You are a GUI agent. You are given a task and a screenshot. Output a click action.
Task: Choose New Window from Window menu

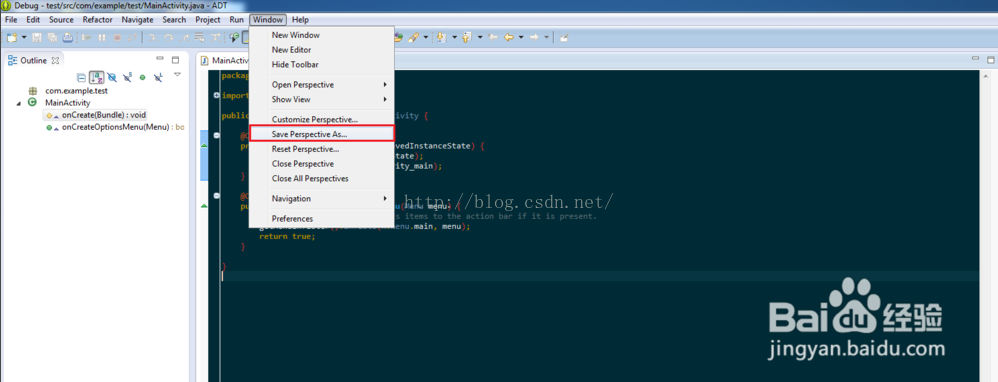click(321, 35)
